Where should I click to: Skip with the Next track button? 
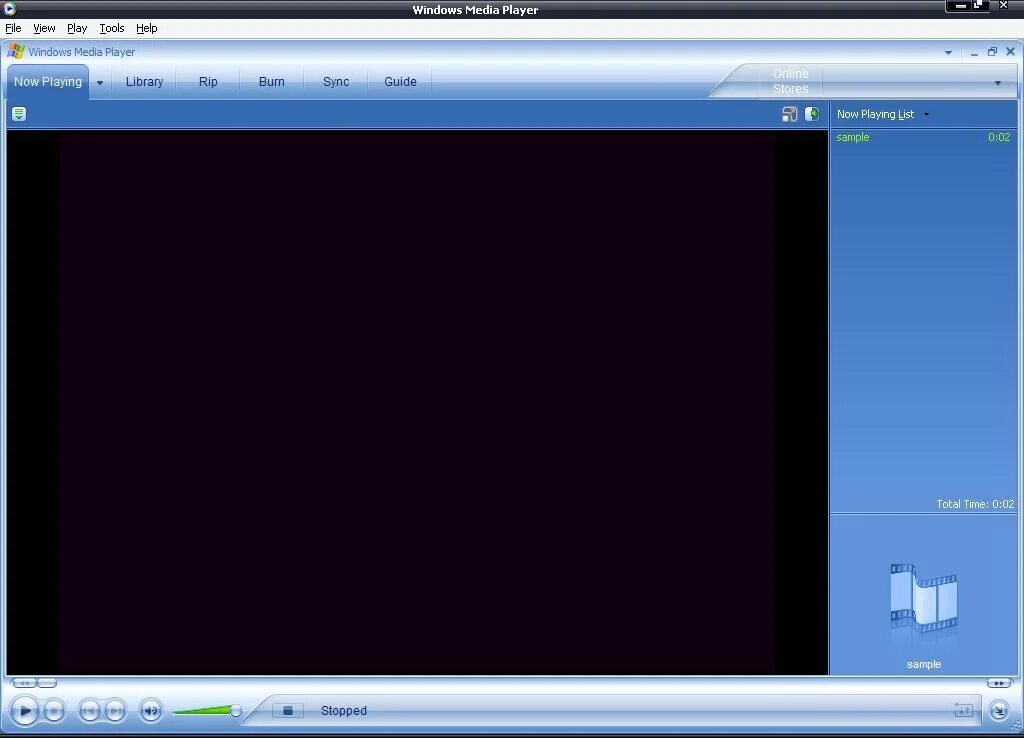[x=115, y=711]
